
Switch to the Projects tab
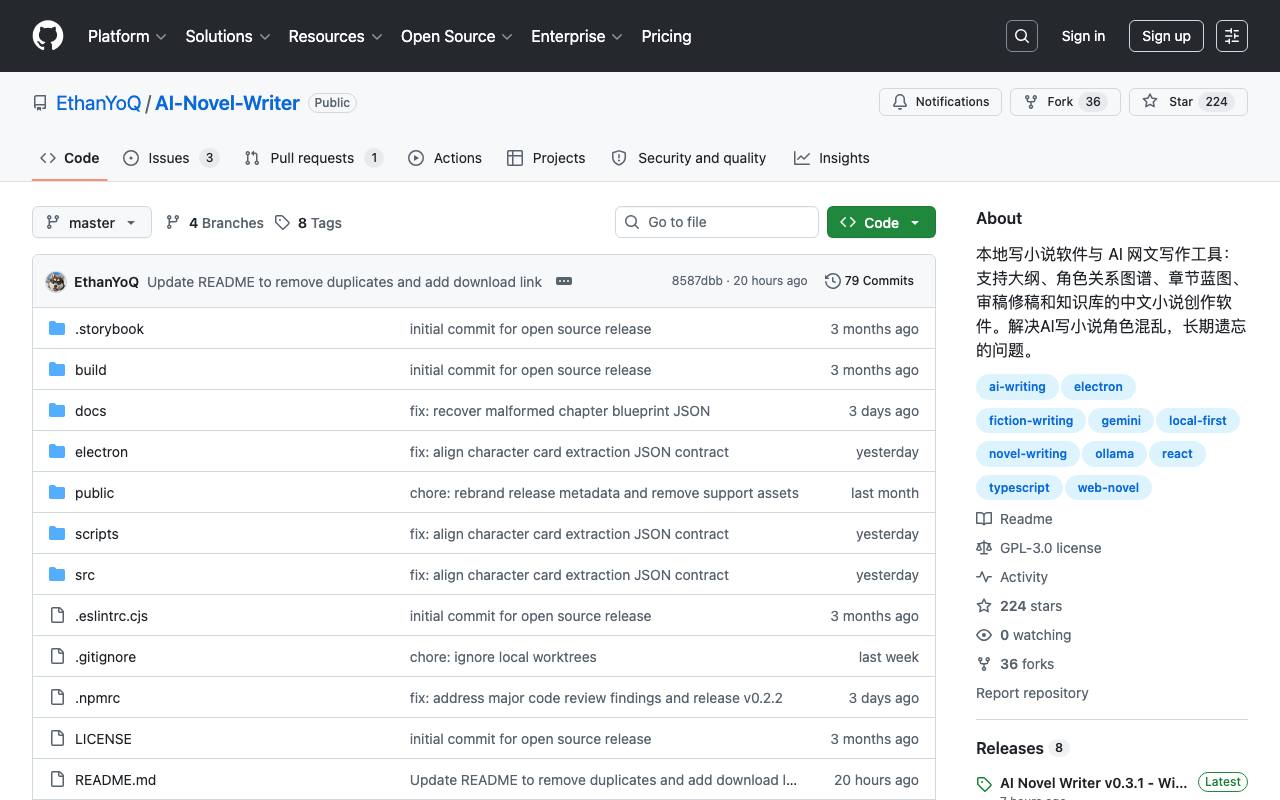click(x=546, y=158)
